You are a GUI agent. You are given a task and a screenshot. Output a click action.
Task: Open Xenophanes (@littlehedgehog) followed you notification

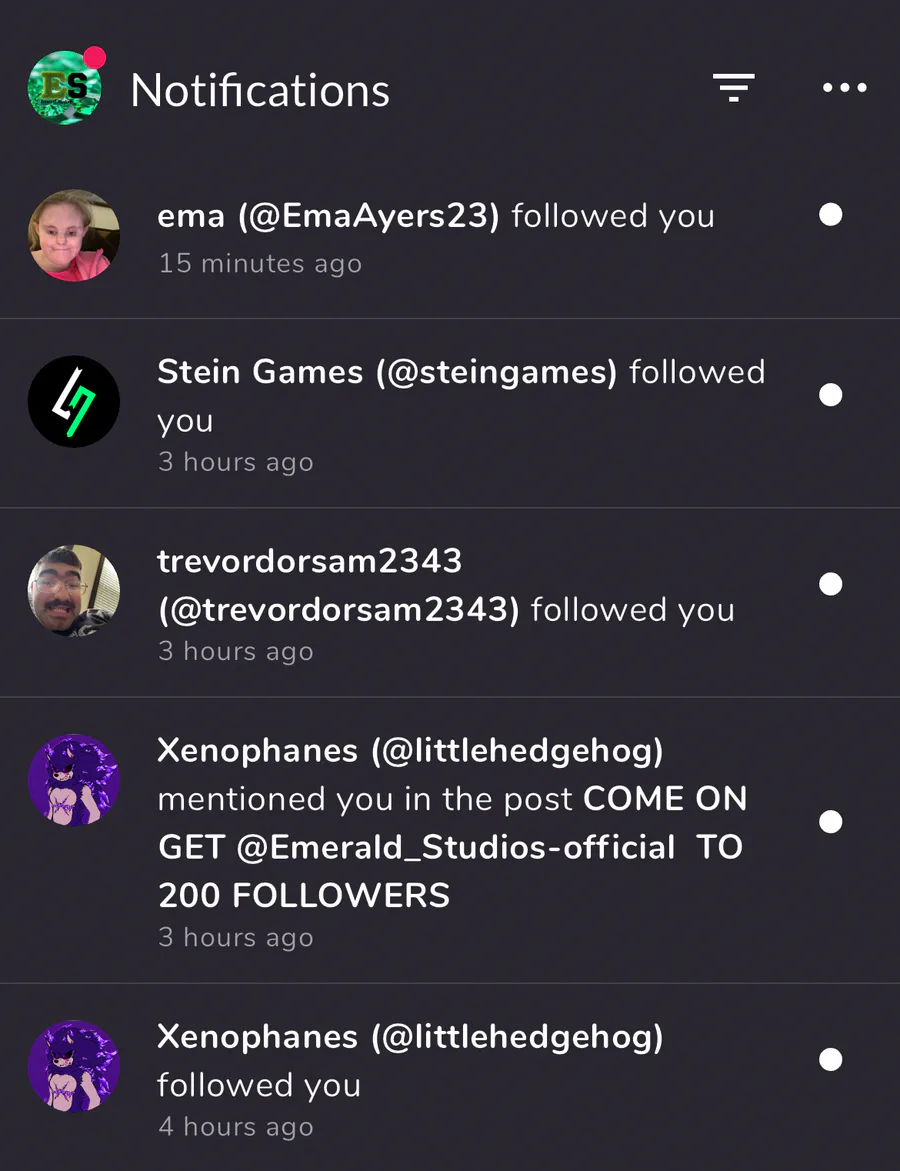[450, 1077]
